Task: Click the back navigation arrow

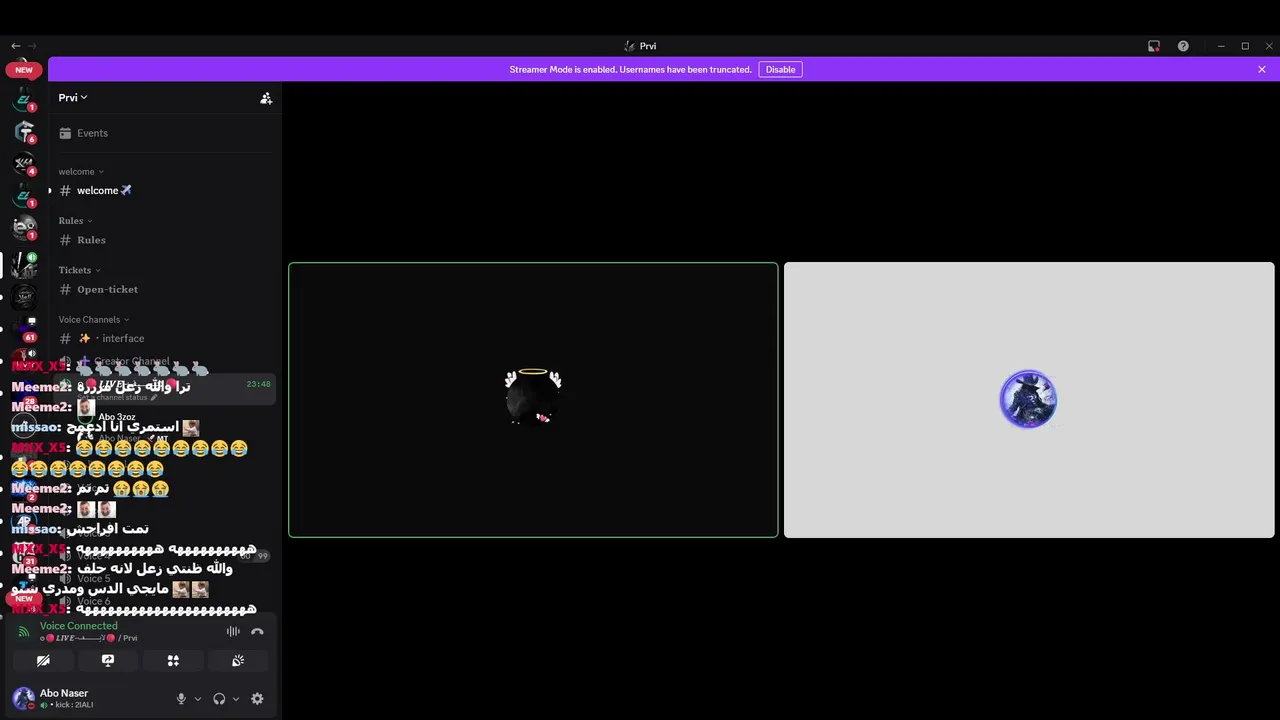Action: [x=15, y=46]
